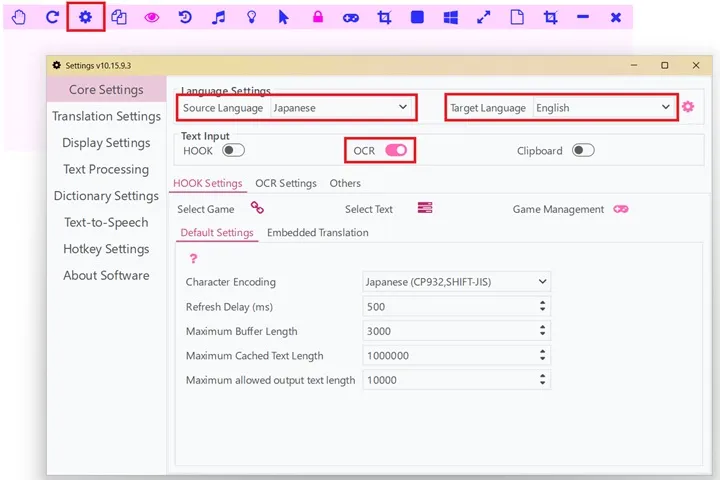This screenshot has height=480, width=720.
Task: Click the game controller icon in toolbar
Action: point(351,18)
